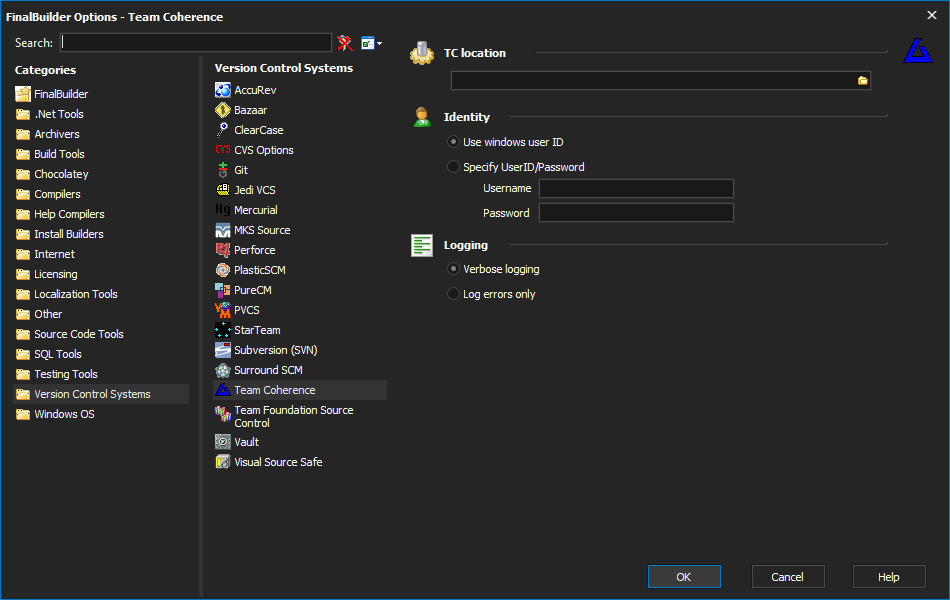
Task: Click the Windows OS folder icon
Action: point(23,414)
